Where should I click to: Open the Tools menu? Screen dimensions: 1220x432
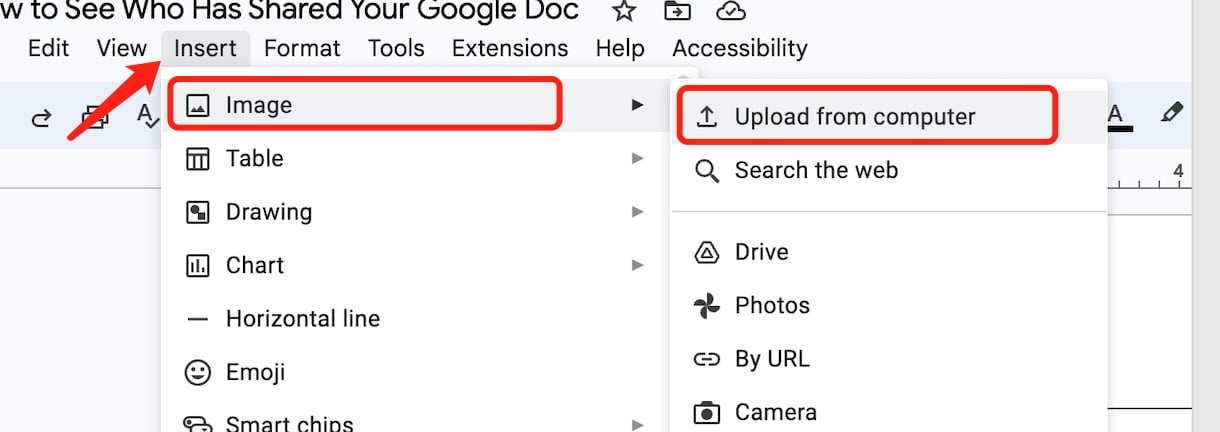[x=396, y=48]
